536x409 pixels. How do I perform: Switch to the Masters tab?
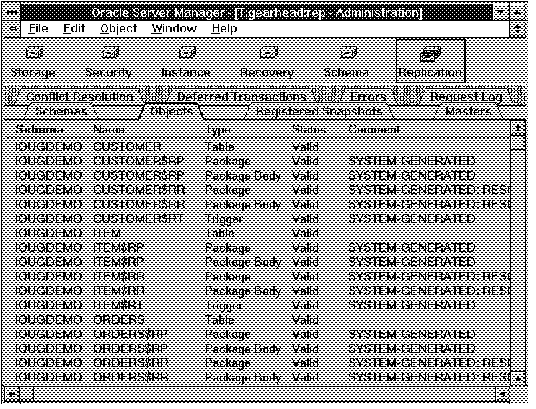[x=469, y=111]
